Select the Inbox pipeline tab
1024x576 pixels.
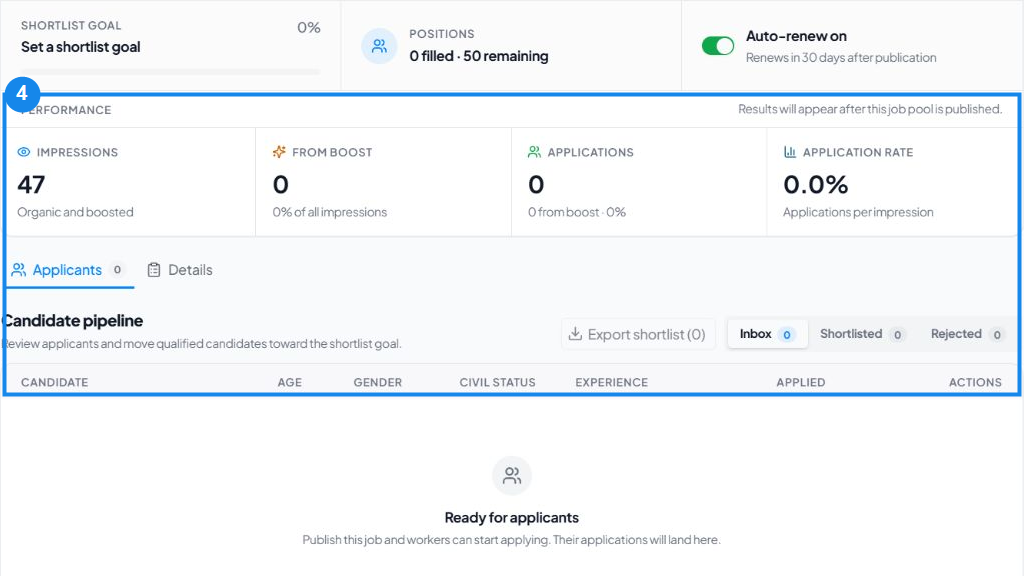click(767, 334)
